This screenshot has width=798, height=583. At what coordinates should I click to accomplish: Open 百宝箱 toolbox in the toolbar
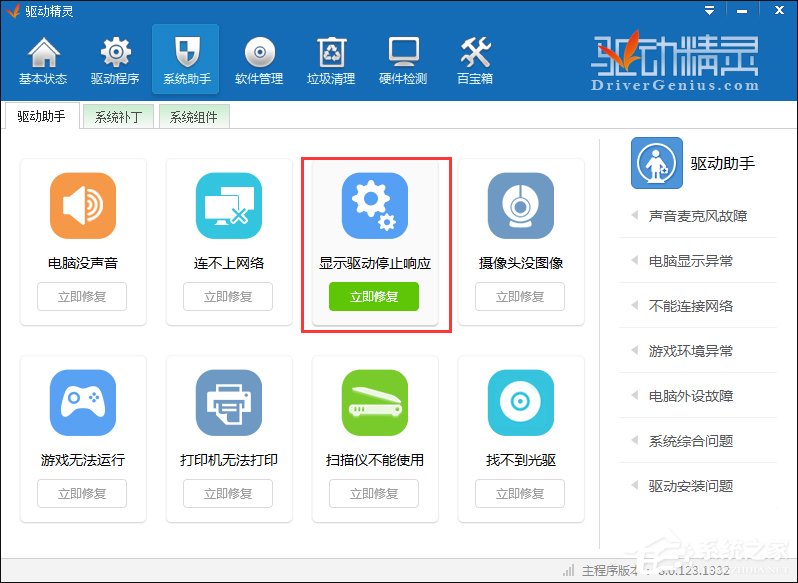coord(475,62)
